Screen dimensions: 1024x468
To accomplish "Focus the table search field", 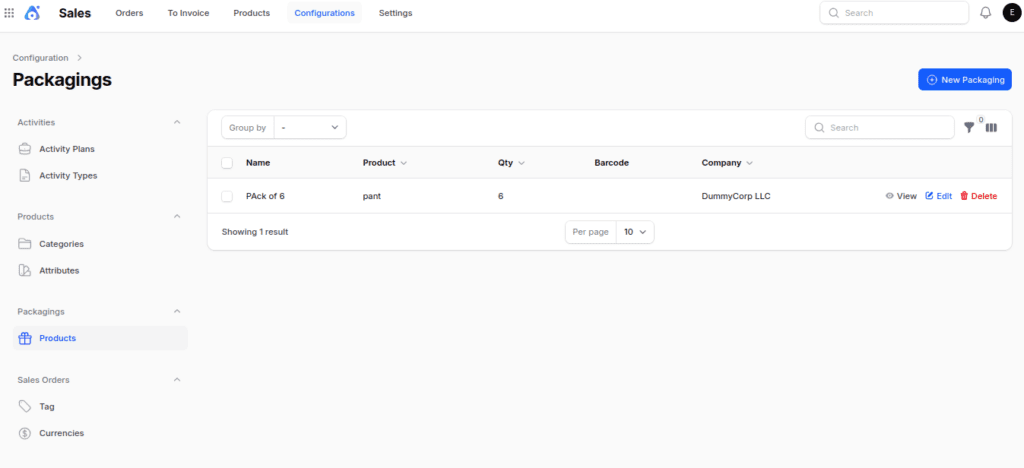I will point(880,127).
